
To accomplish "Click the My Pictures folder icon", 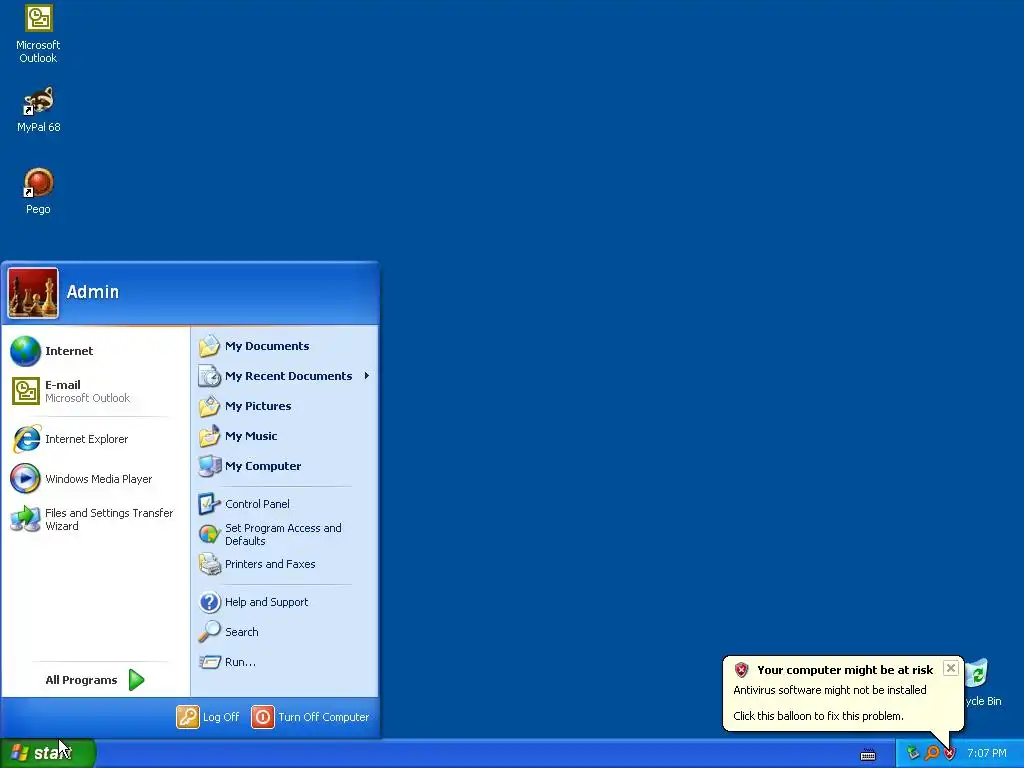I will pos(210,406).
